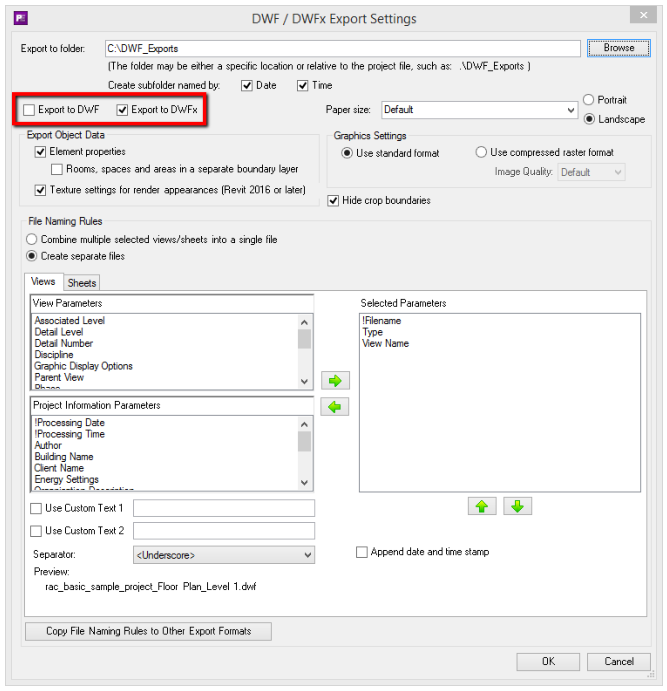The image size is (667, 691).
Task: Click the Export to folder path field
Action: (x=343, y=48)
